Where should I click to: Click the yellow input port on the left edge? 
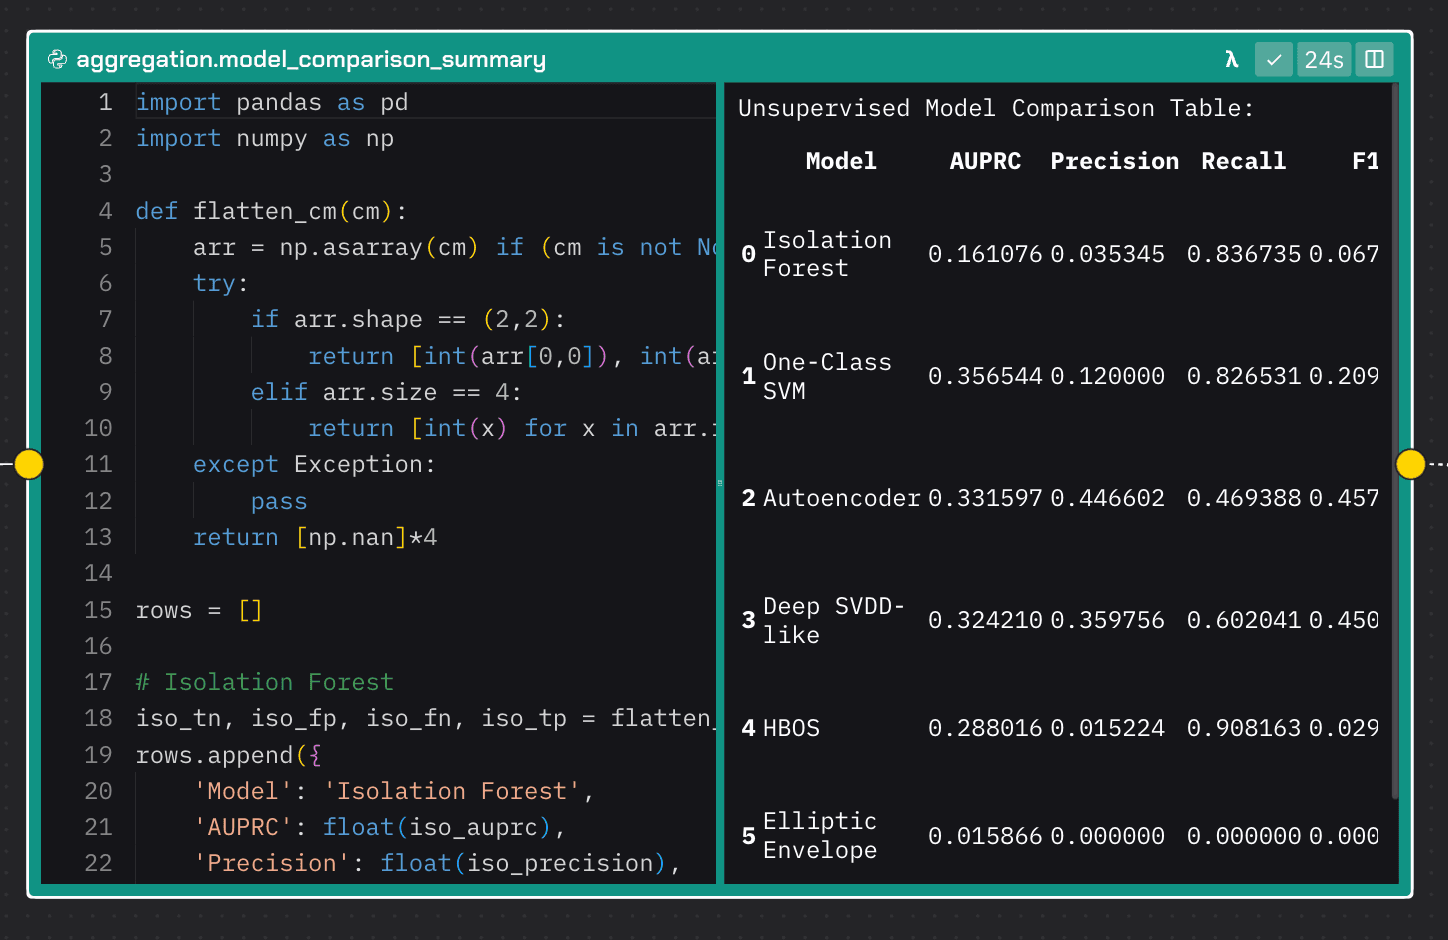(x=29, y=464)
